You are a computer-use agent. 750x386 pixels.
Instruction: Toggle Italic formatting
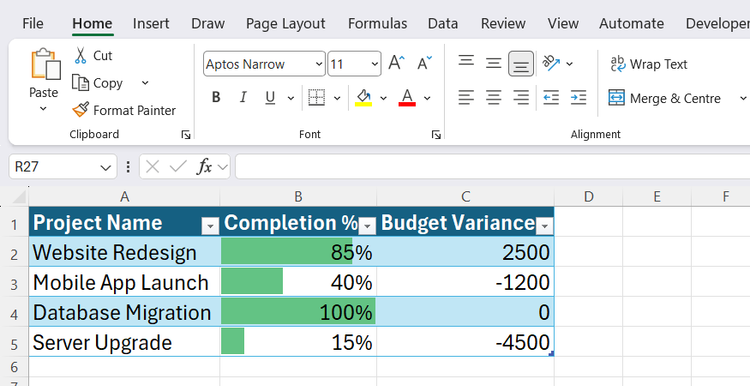pyautogui.click(x=243, y=98)
